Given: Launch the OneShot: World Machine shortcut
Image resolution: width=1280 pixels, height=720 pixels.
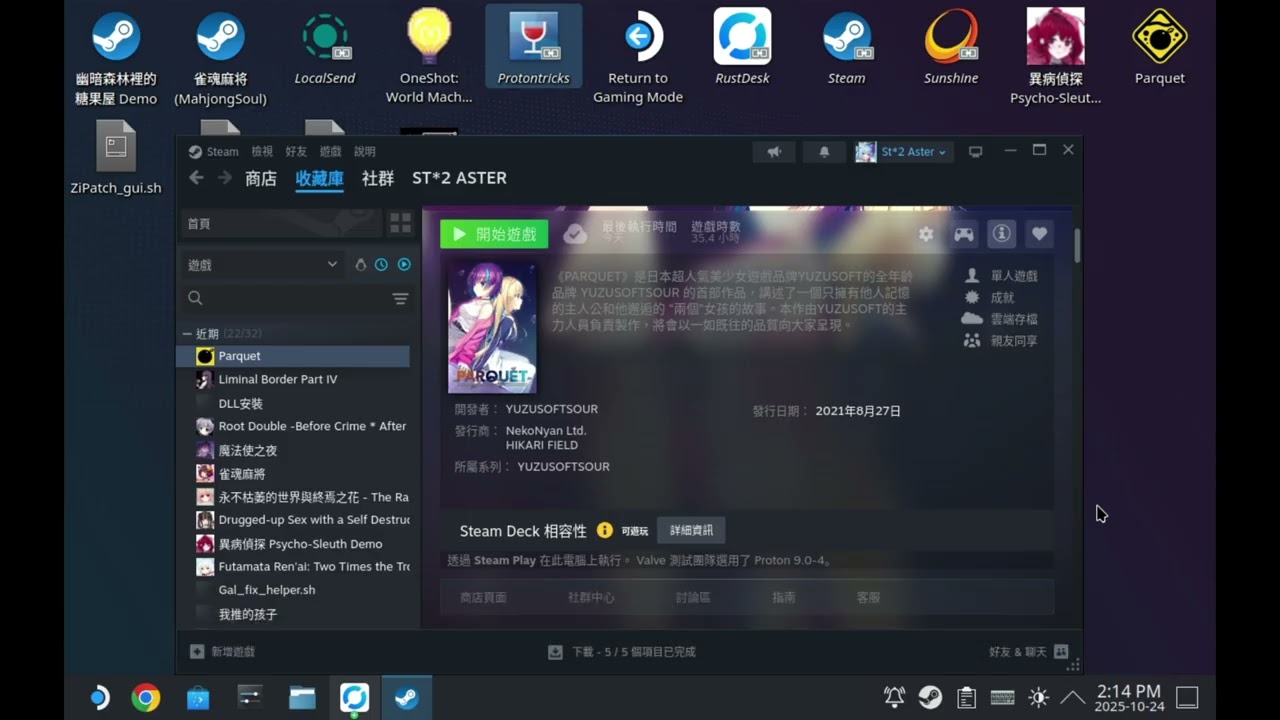Looking at the screenshot, I should [x=429, y=56].
